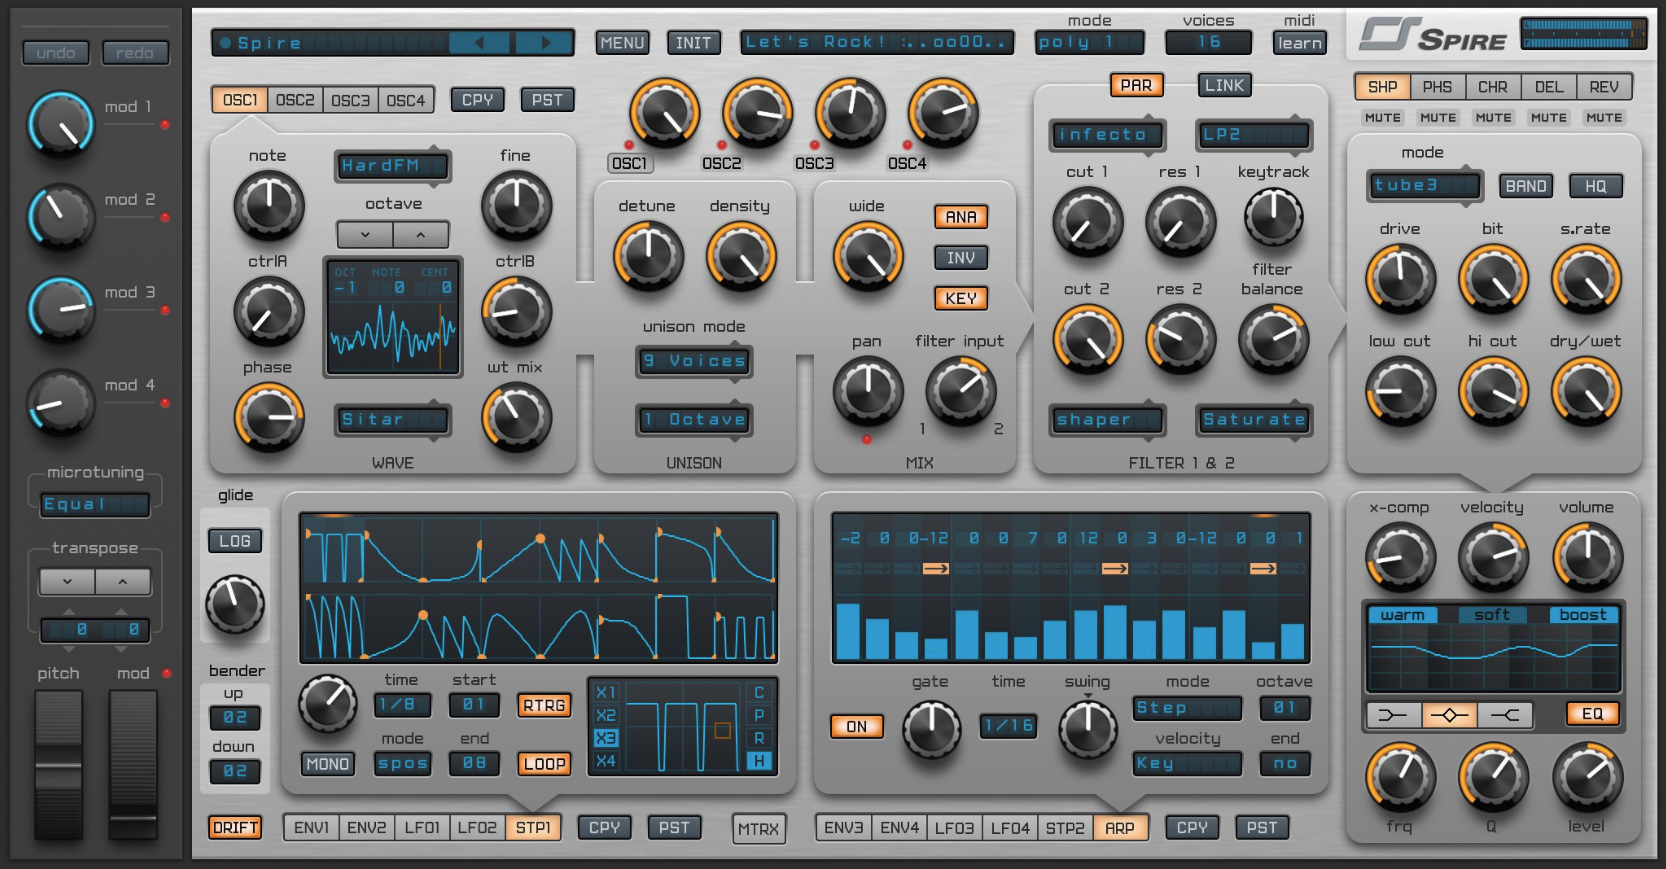Toggle the LOOP button
The width and height of the screenshot is (1666, 869).
coord(544,764)
